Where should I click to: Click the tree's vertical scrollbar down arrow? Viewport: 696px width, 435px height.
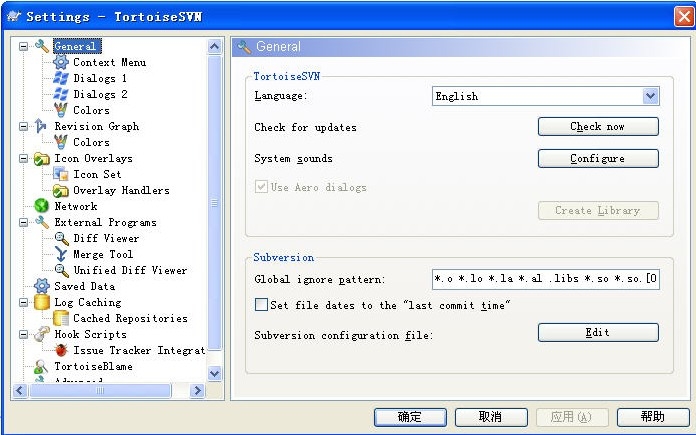click(214, 373)
